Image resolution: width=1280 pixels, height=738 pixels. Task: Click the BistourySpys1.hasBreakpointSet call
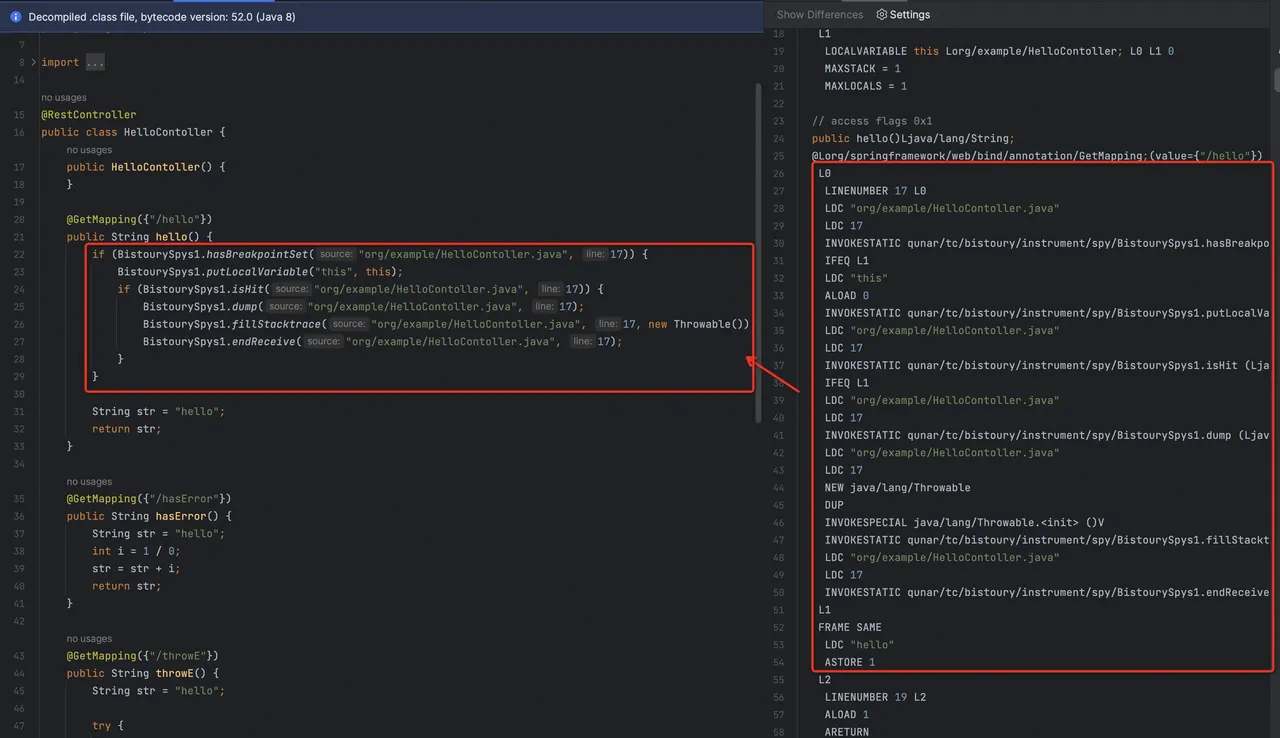click(x=370, y=254)
